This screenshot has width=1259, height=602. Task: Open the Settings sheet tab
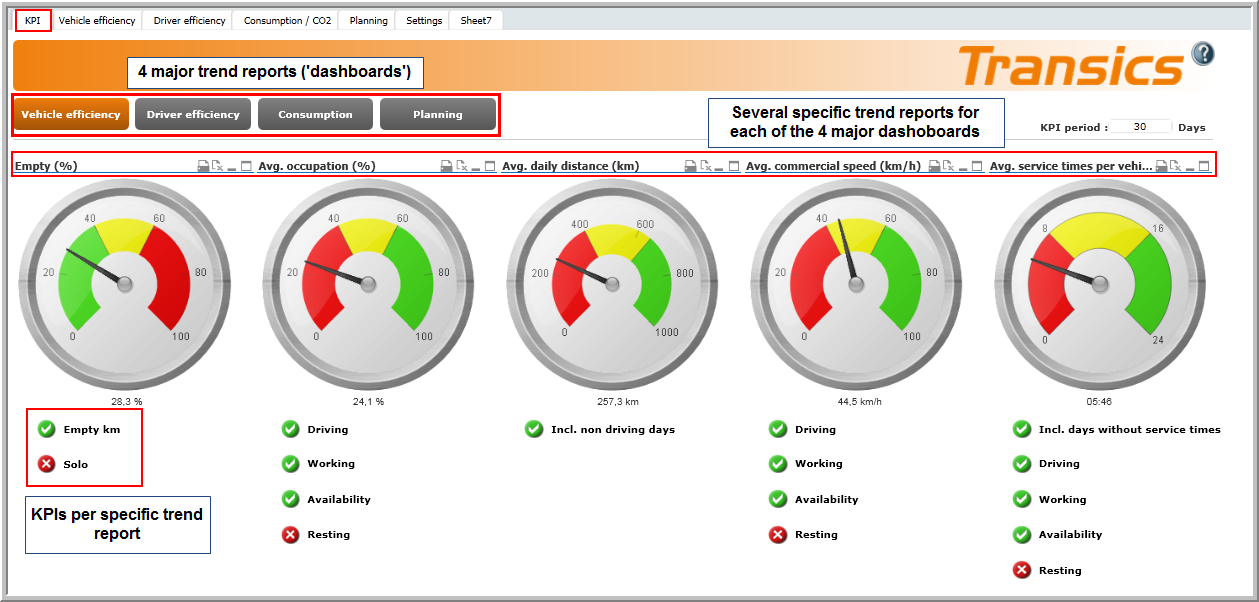tap(424, 20)
